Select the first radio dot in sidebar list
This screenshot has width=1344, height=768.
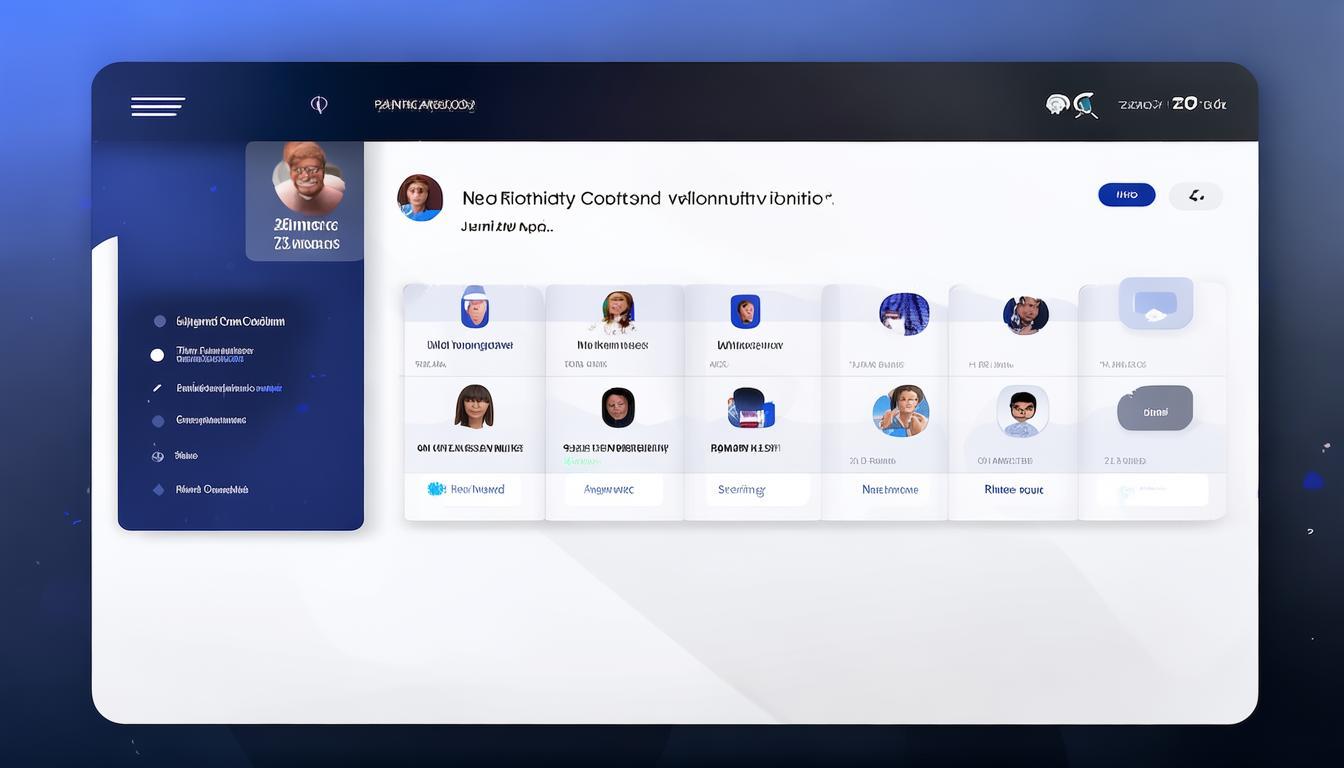click(159, 321)
